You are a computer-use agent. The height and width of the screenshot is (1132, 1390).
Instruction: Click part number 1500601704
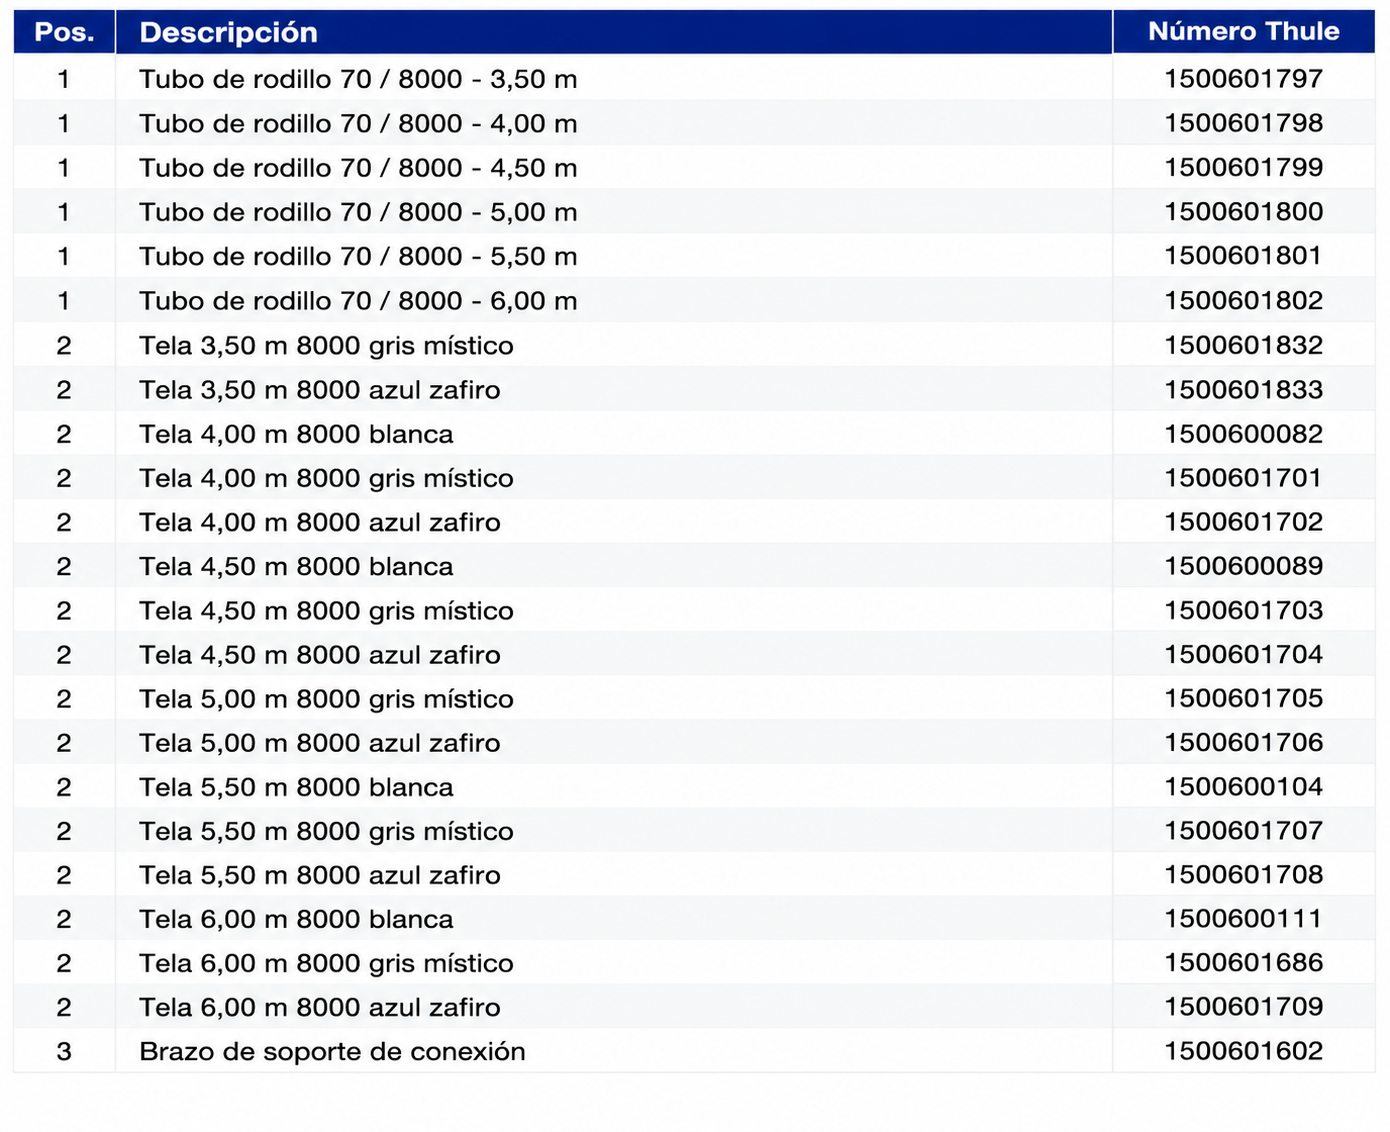pos(1243,654)
